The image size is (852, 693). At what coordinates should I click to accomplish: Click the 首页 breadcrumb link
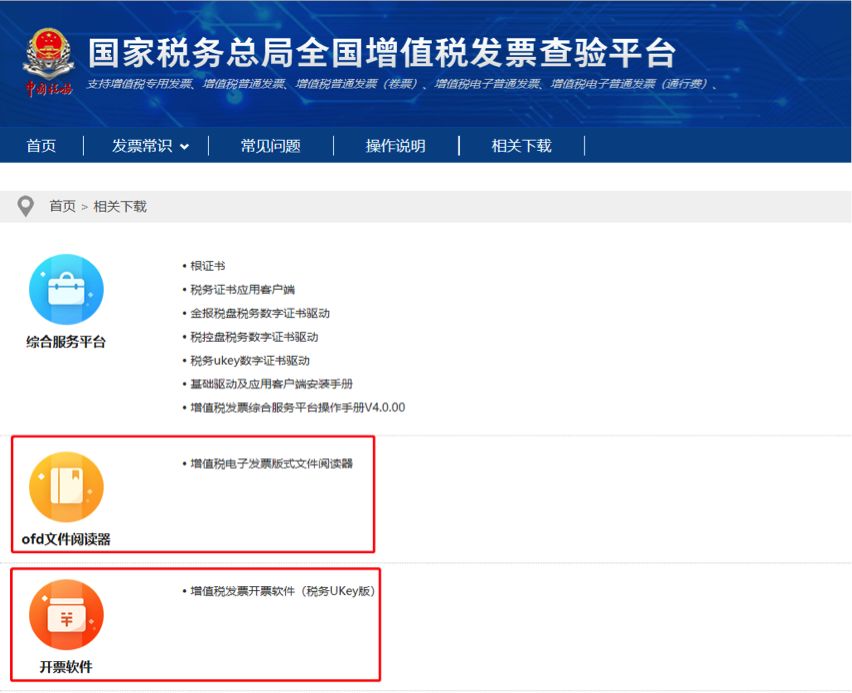pyautogui.click(x=62, y=207)
